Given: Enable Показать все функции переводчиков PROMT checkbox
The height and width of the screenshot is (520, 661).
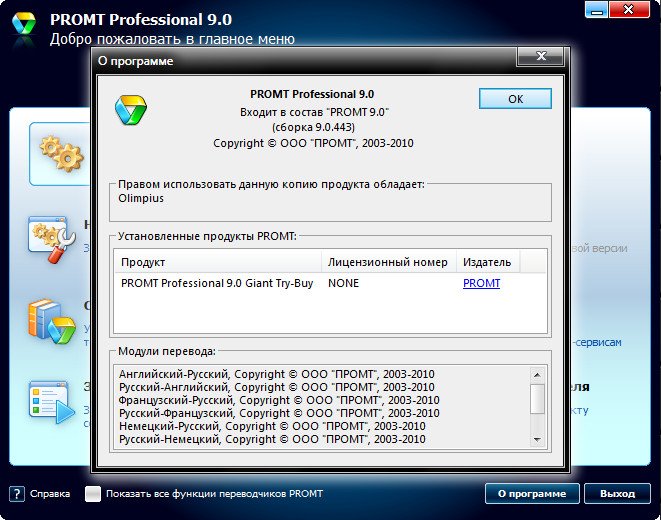Looking at the screenshot, I should pos(93,494).
